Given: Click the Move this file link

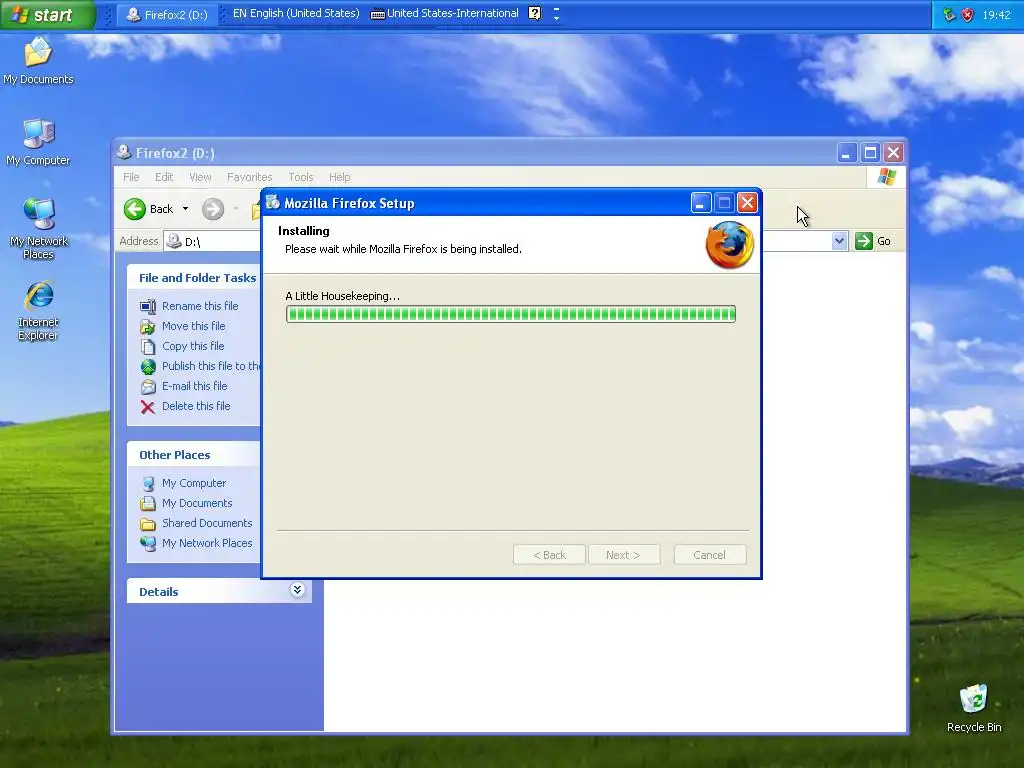Looking at the screenshot, I should click(x=193, y=326).
